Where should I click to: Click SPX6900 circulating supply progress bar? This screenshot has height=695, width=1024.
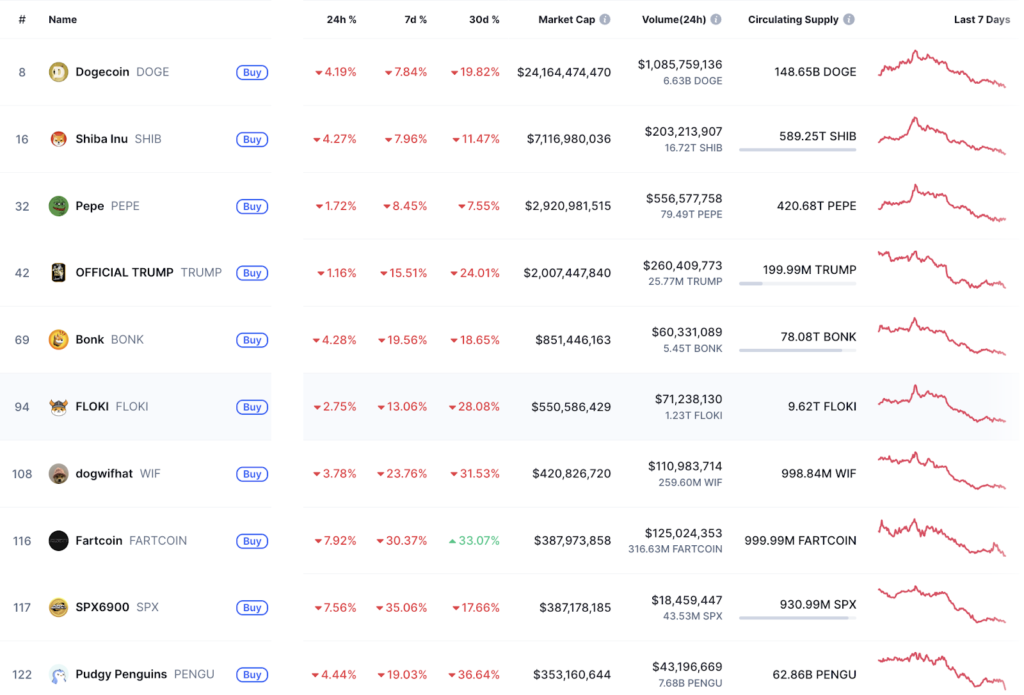(797, 618)
